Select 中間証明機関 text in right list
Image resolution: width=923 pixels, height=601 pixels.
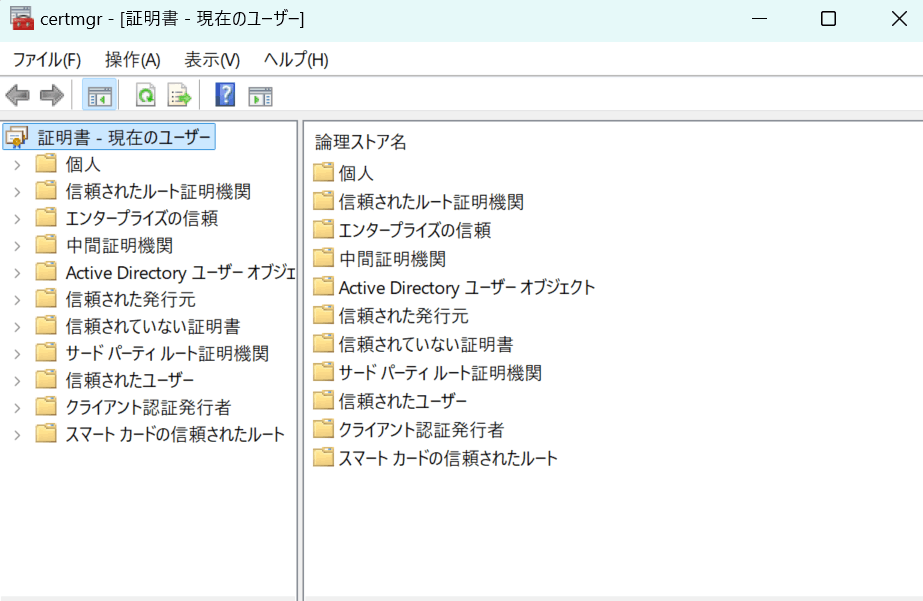click(393, 259)
